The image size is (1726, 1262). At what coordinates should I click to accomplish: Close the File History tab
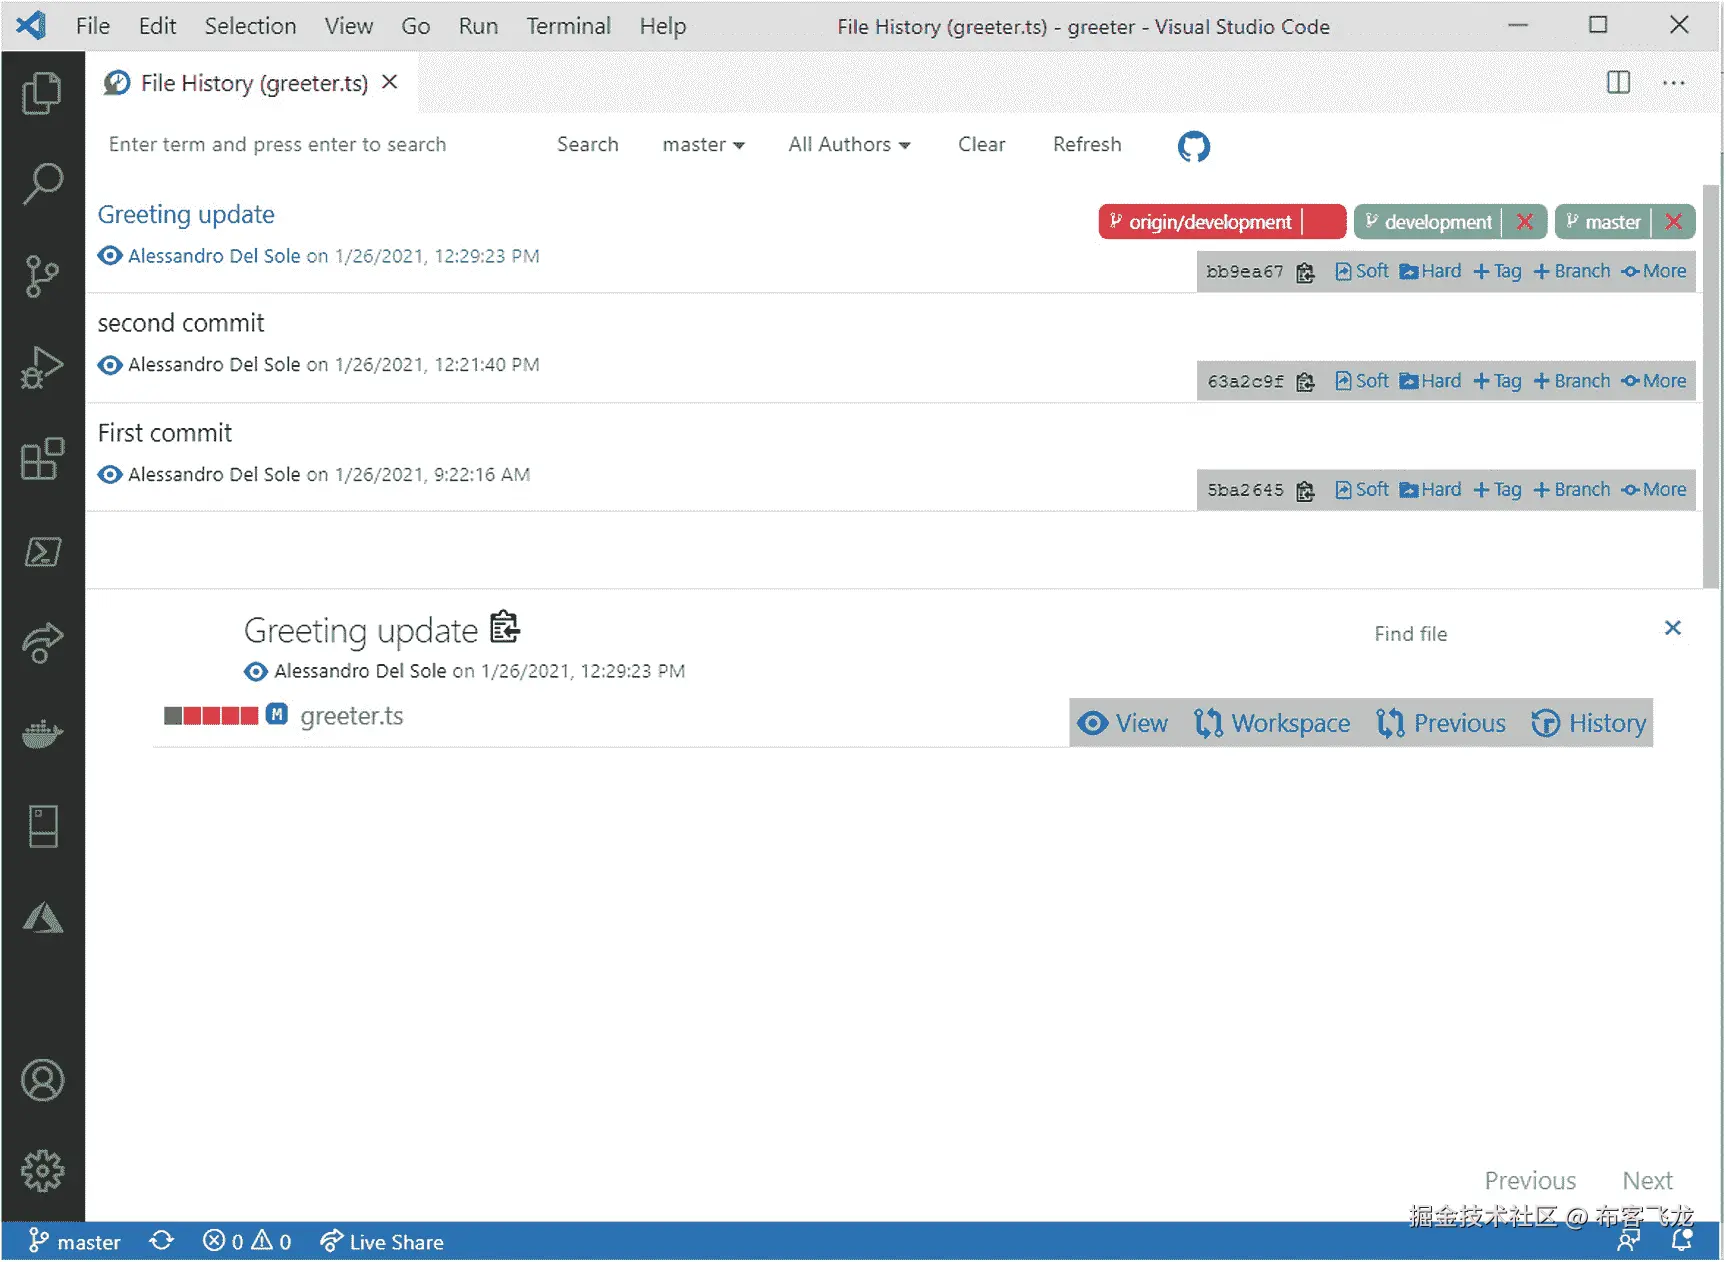click(x=390, y=82)
